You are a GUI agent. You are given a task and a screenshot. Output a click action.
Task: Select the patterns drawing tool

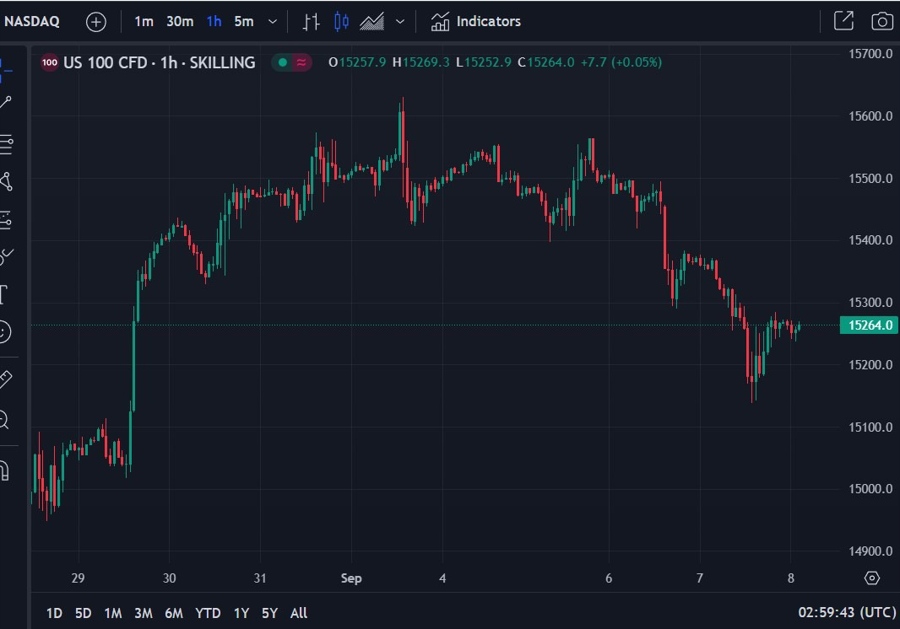(6, 182)
